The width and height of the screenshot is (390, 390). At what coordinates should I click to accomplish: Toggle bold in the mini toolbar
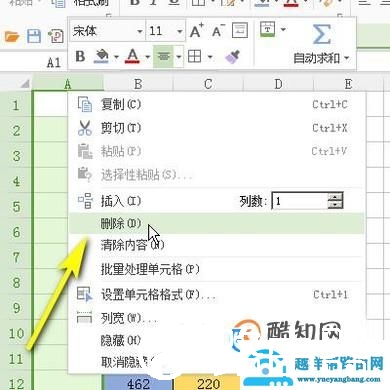click(x=80, y=56)
